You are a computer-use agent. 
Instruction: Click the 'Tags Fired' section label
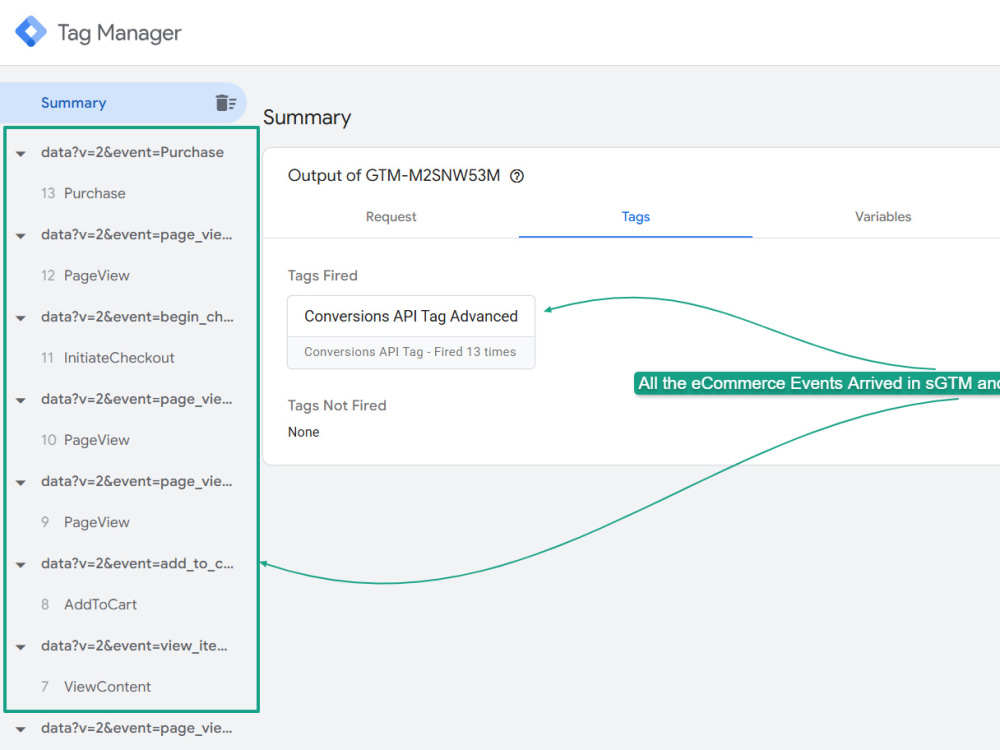click(323, 276)
